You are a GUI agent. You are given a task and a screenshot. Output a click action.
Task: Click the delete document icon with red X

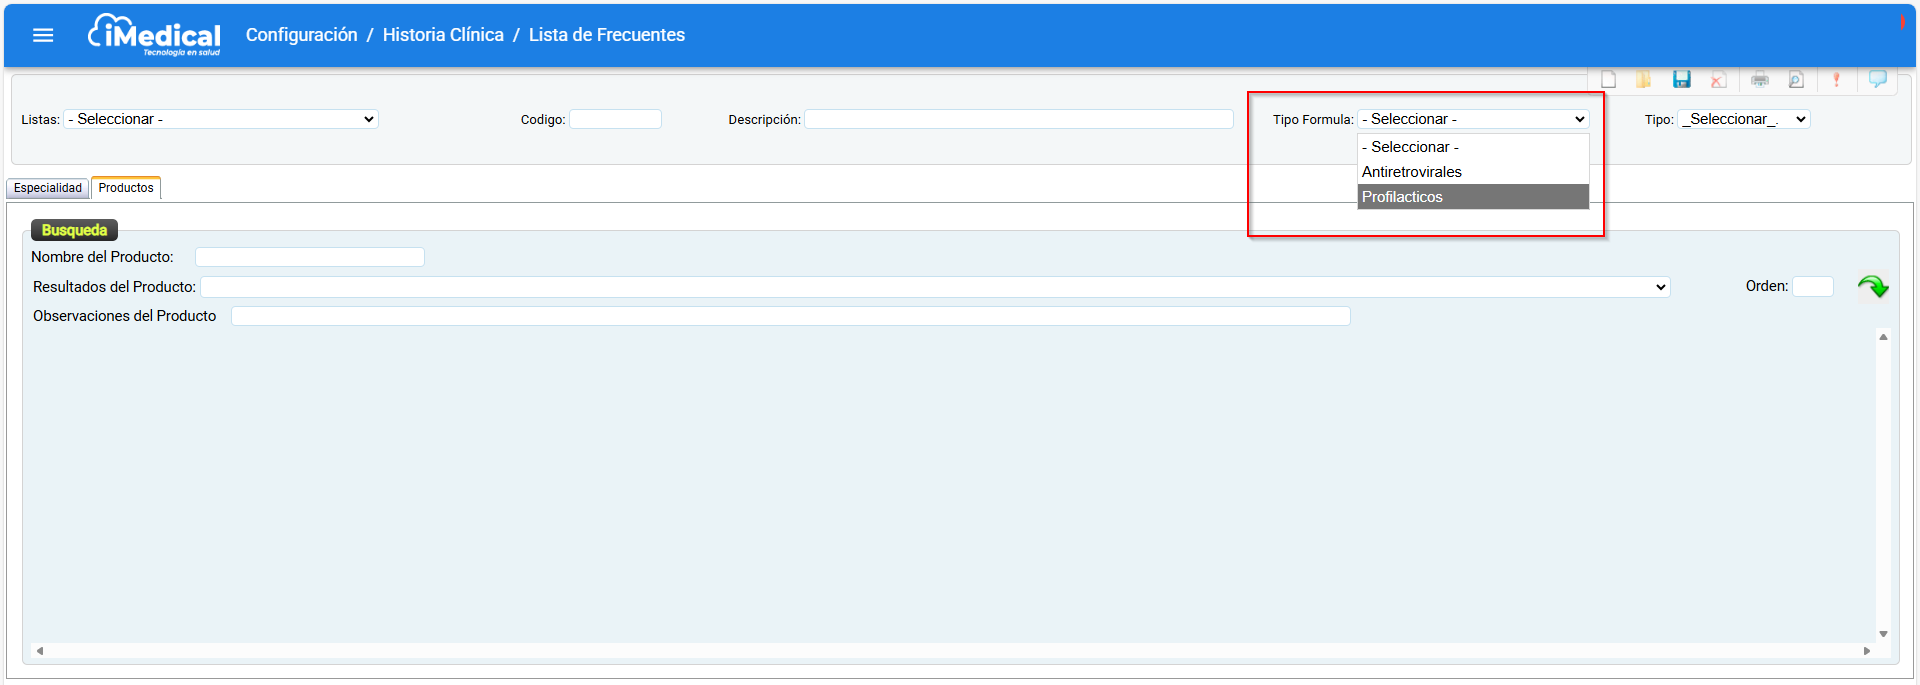point(1718,80)
